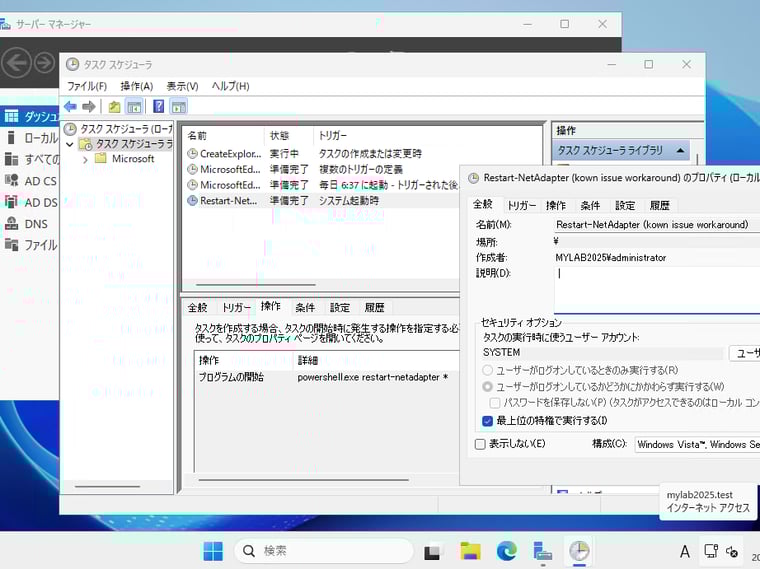Click the task list horizontal scrollbar
Screen dimensions: 760x569
(255, 284)
